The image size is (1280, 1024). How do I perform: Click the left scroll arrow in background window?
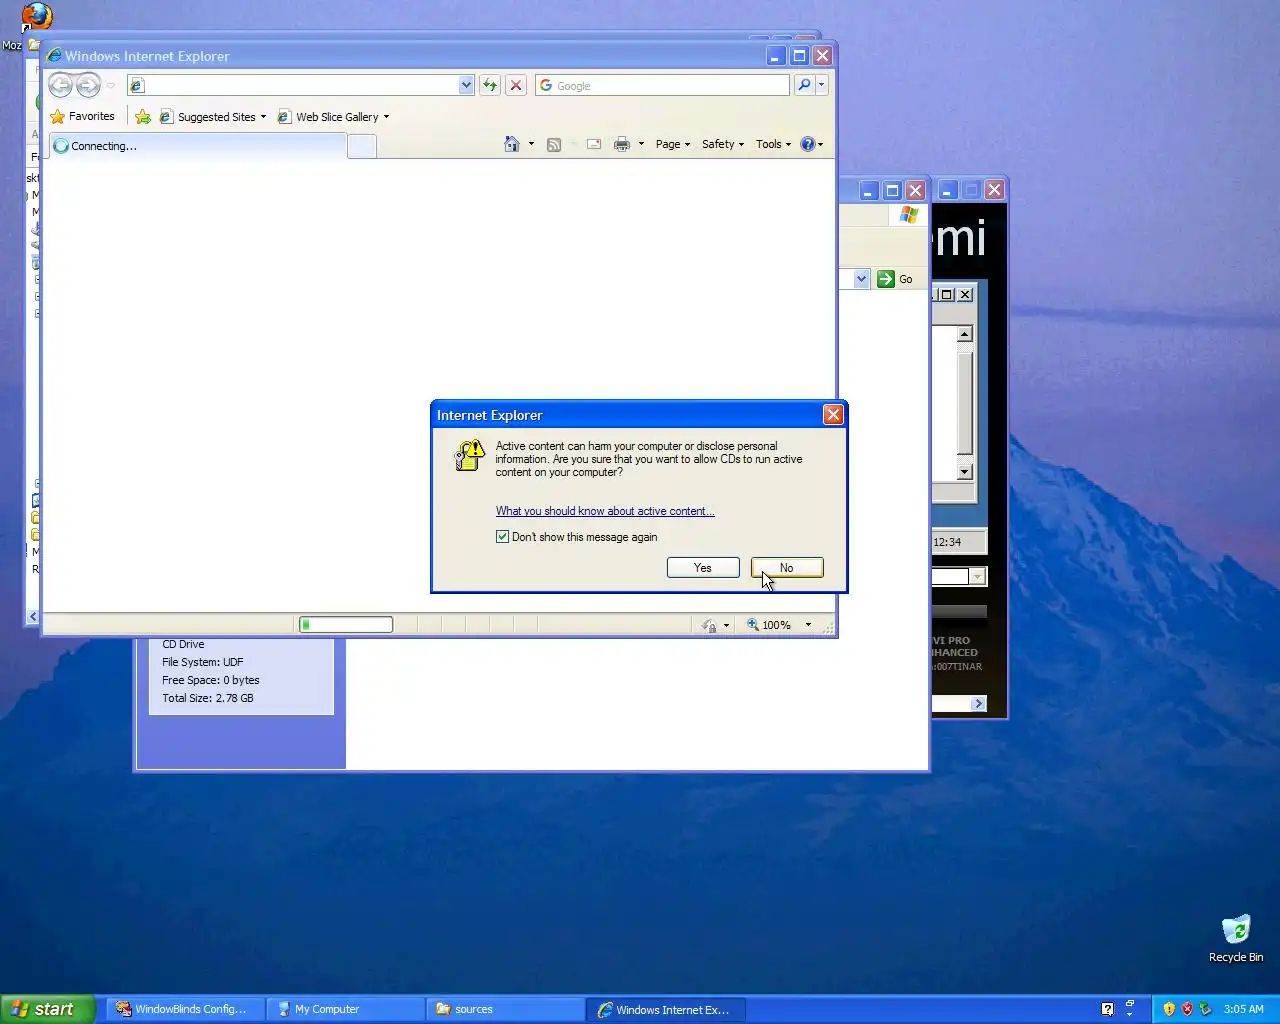[x=33, y=617]
